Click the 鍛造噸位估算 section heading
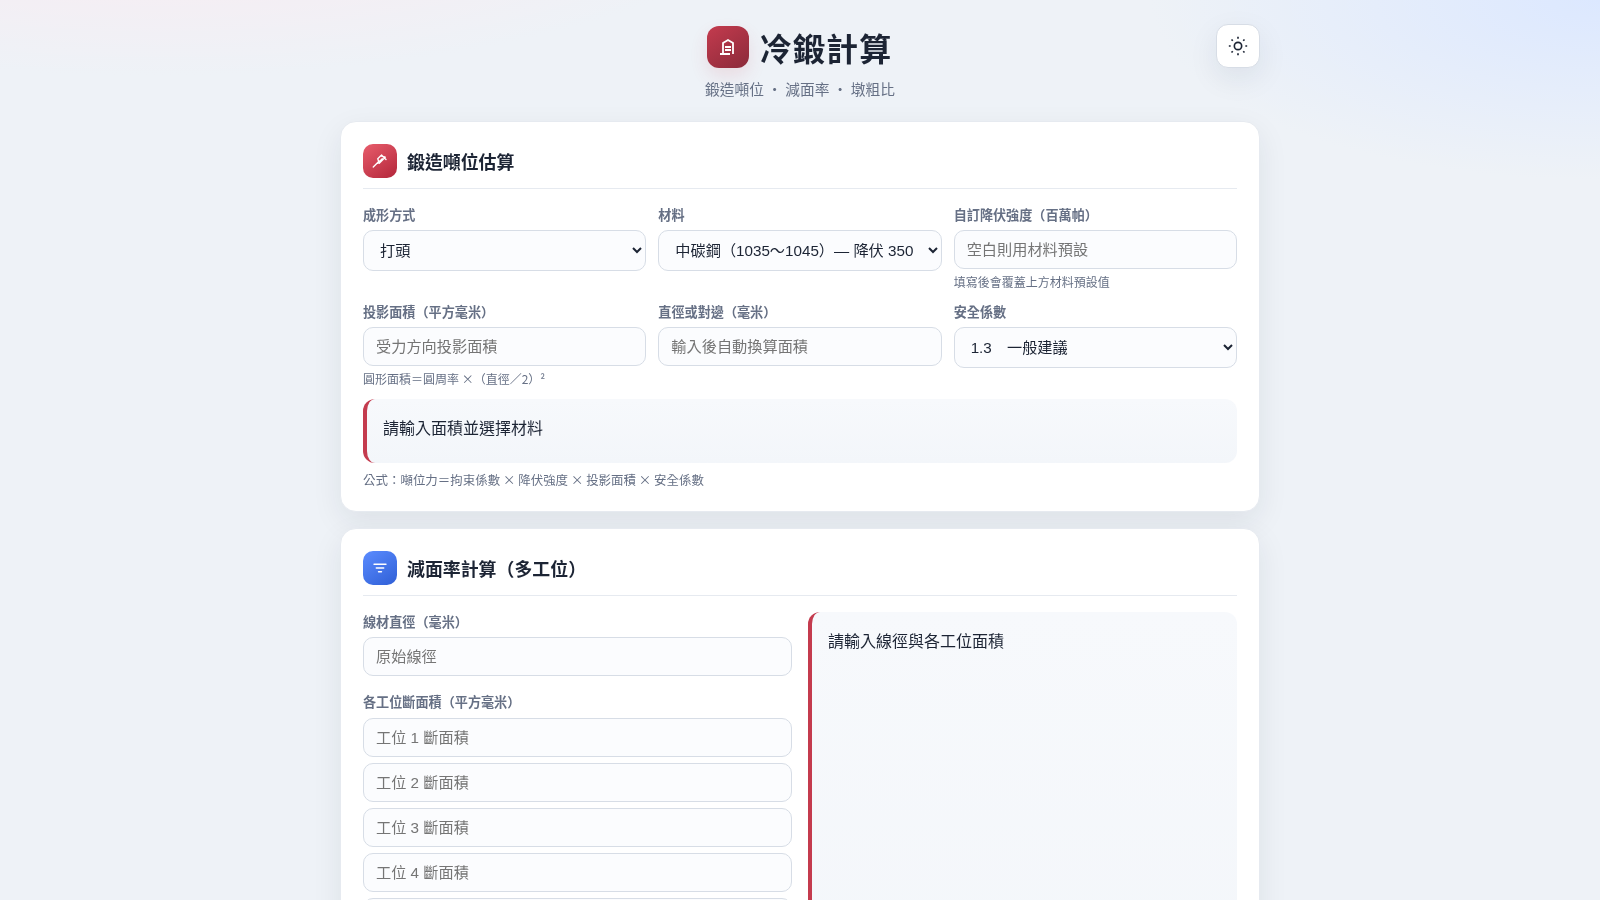The image size is (1600, 900). pyautogui.click(x=460, y=162)
